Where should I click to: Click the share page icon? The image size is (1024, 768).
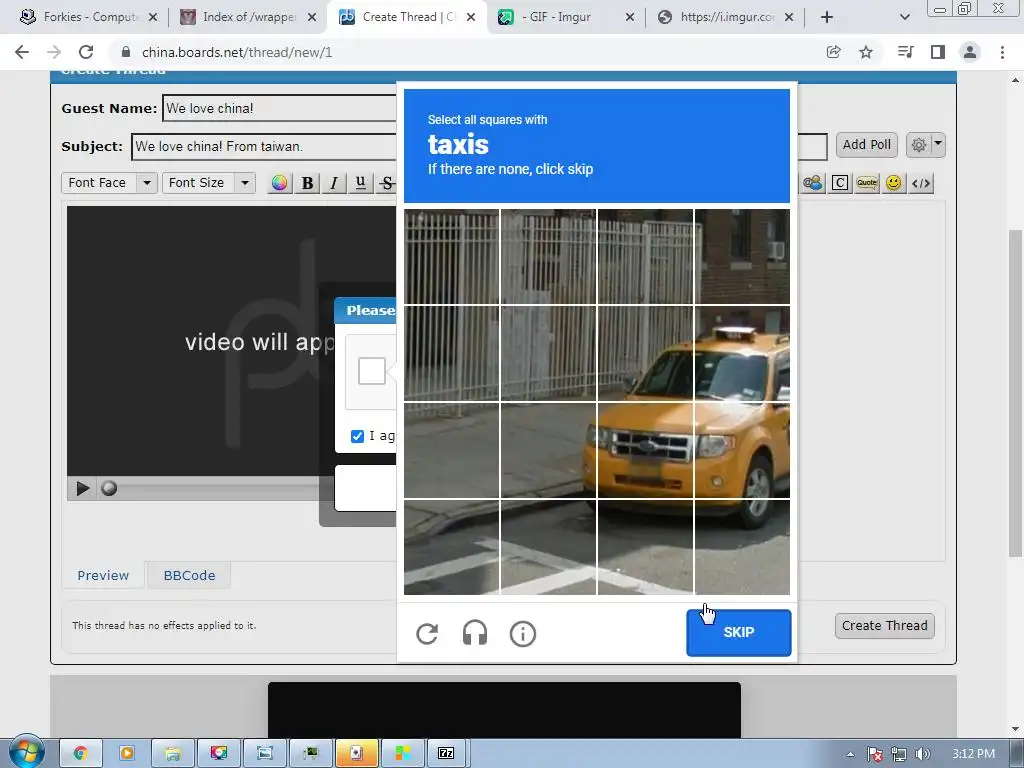833,52
